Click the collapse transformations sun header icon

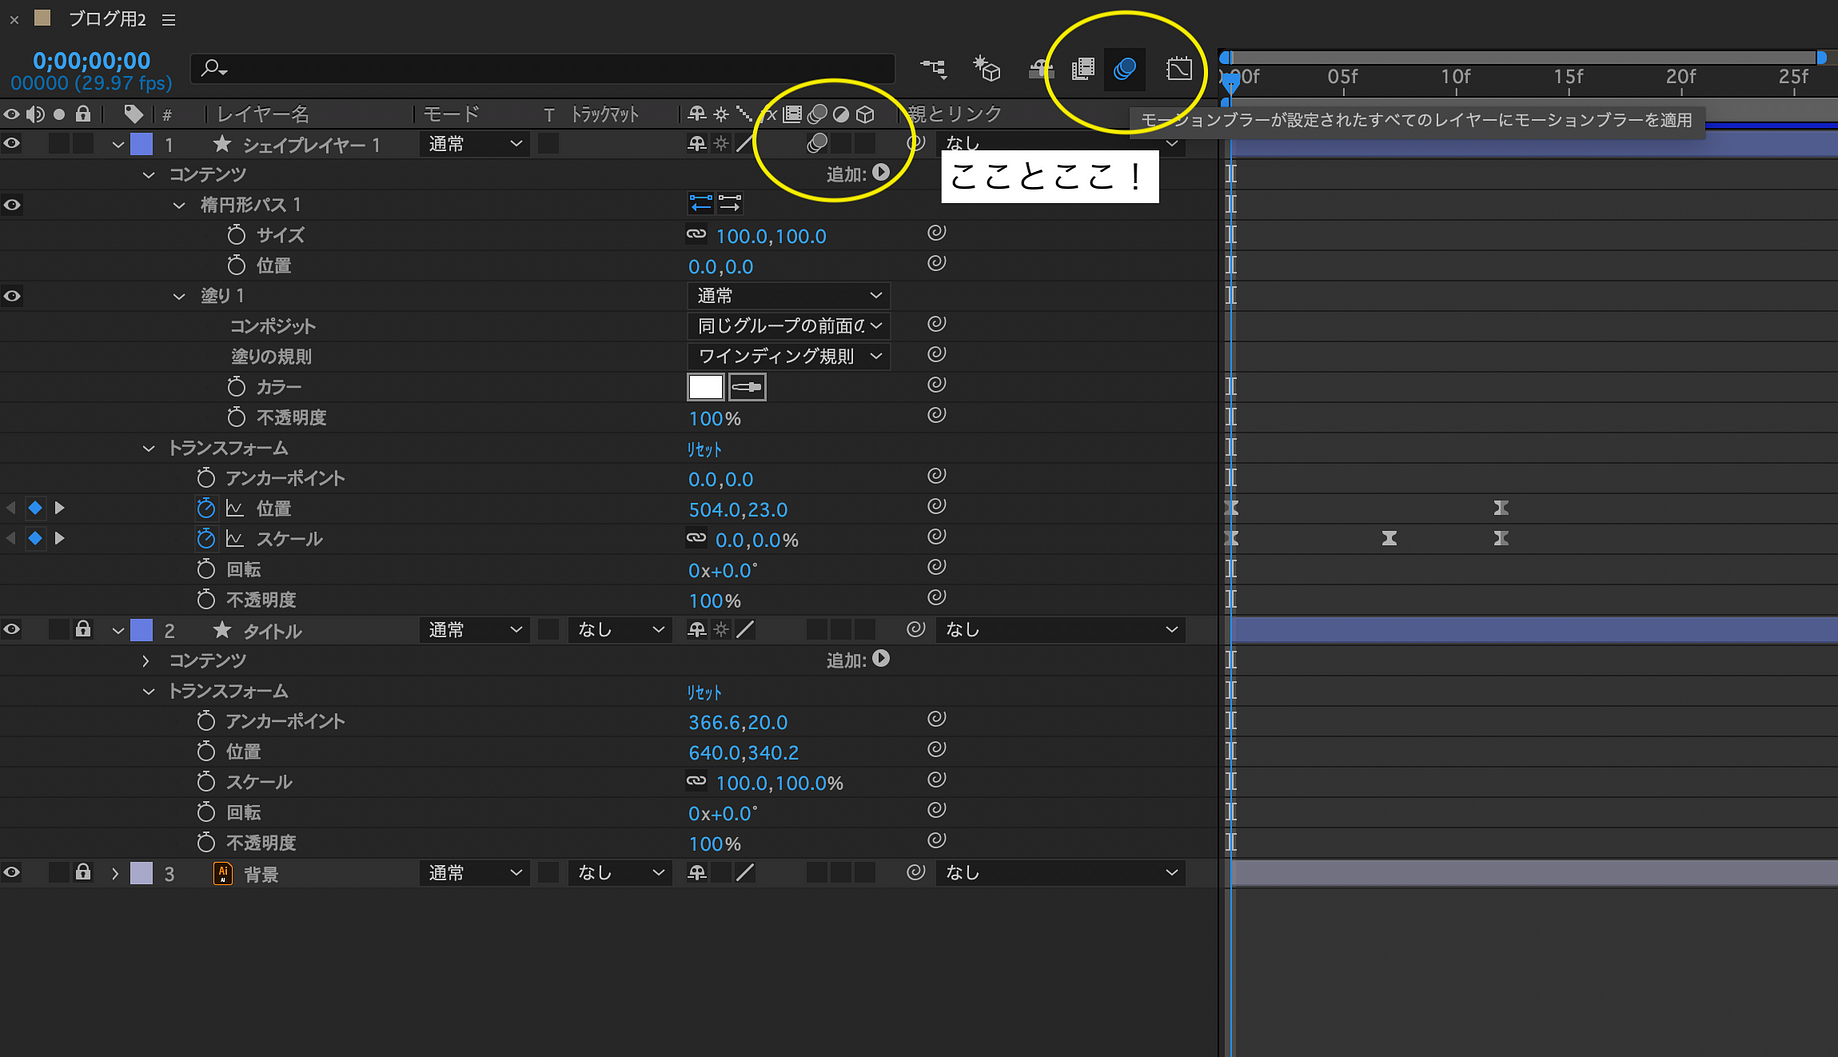[x=721, y=114]
